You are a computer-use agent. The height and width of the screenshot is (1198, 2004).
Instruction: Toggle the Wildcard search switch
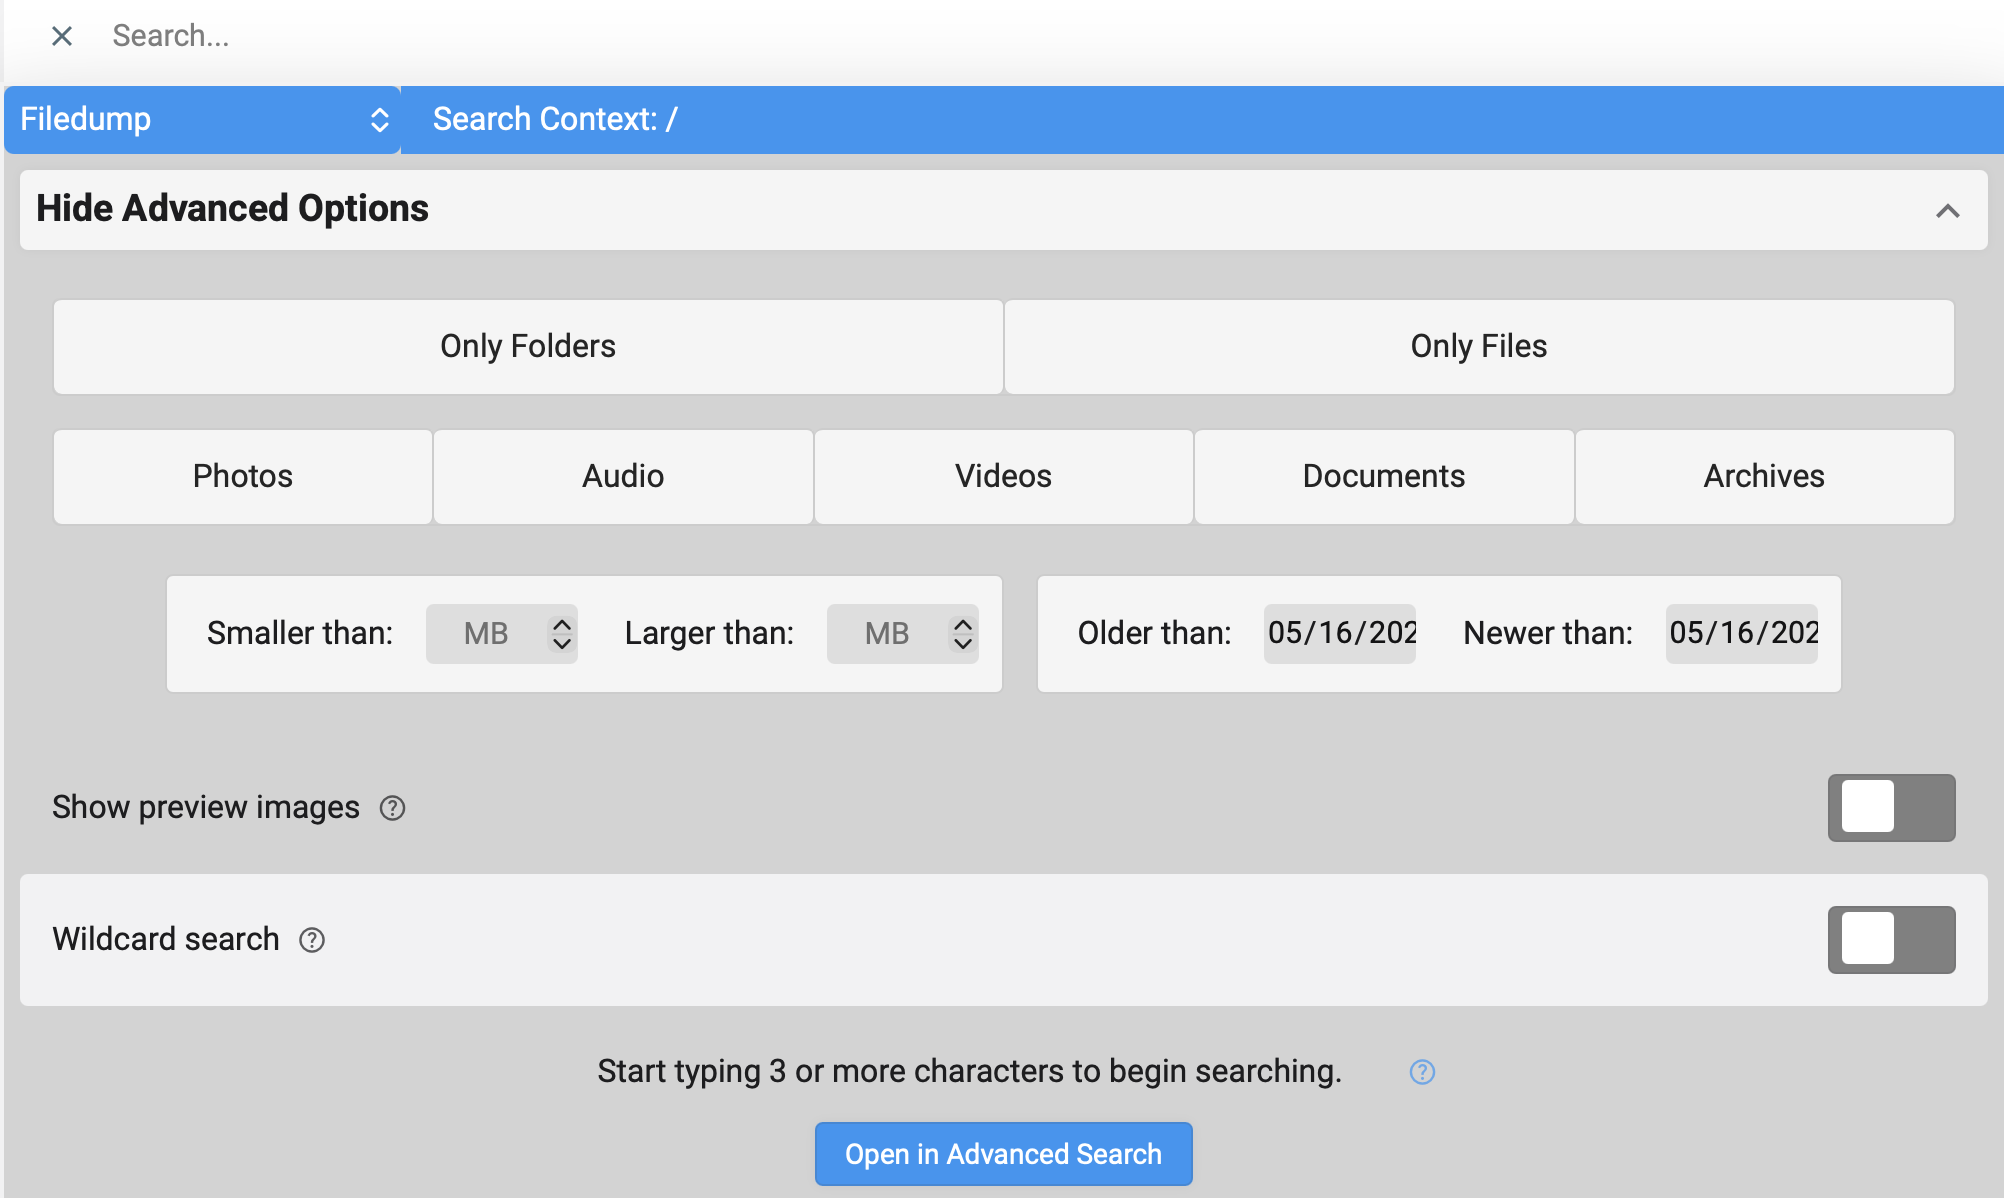click(1891, 939)
